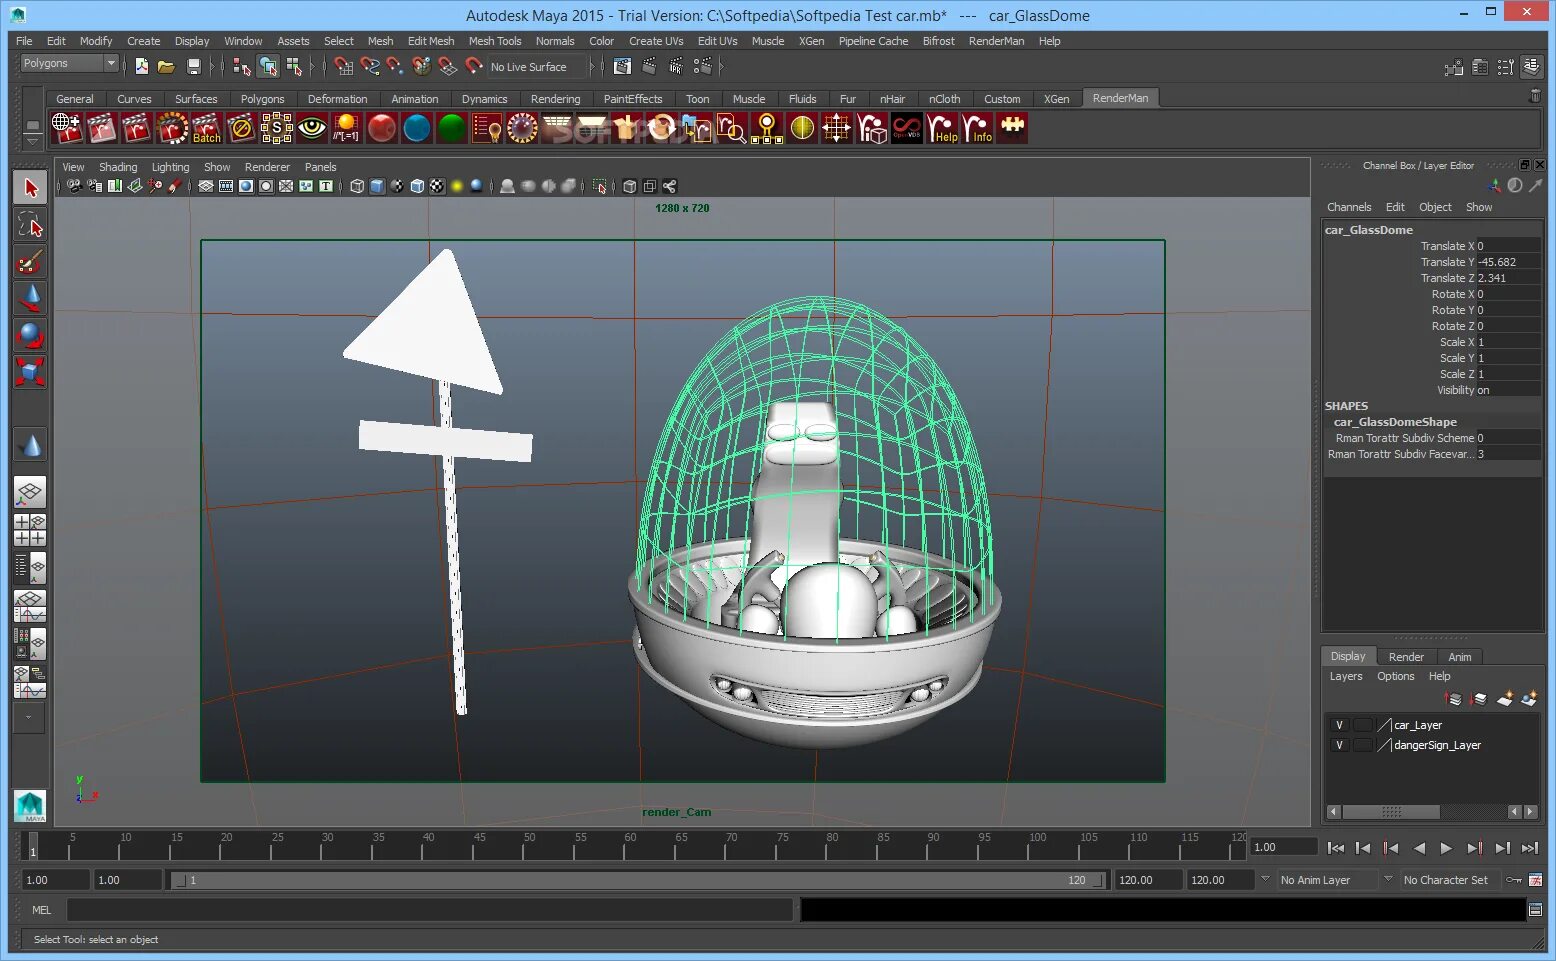1556x961 pixels.
Task: Click the Batch render shelf icon
Action: (x=207, y=128)
